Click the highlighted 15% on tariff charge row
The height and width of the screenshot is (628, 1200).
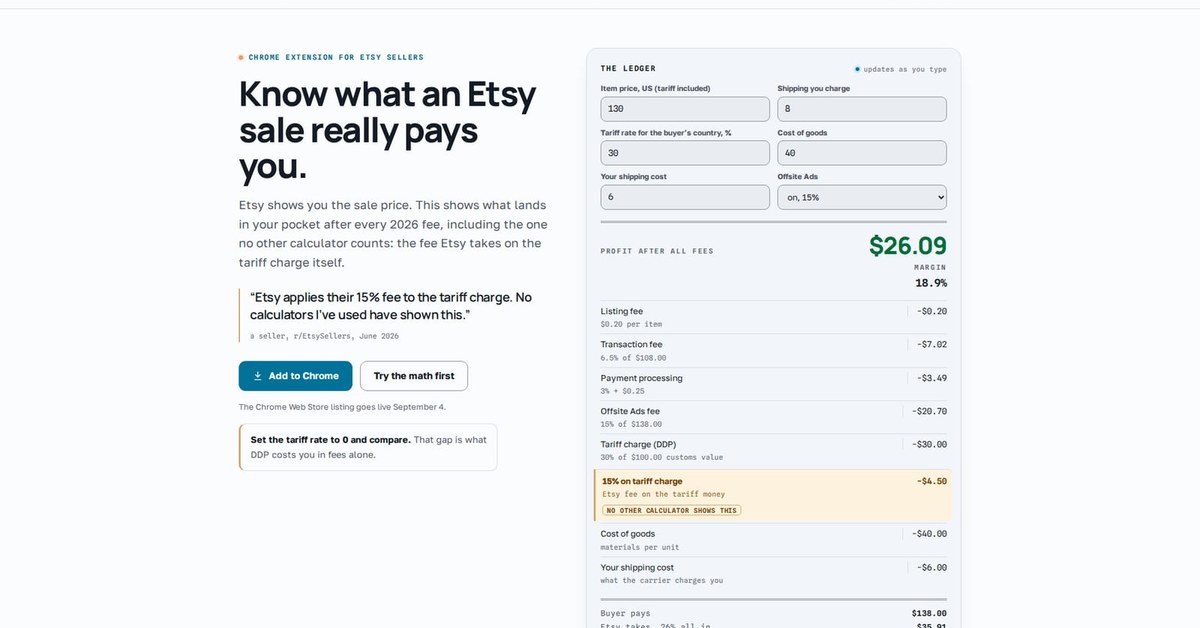click(x=773, y=496)
